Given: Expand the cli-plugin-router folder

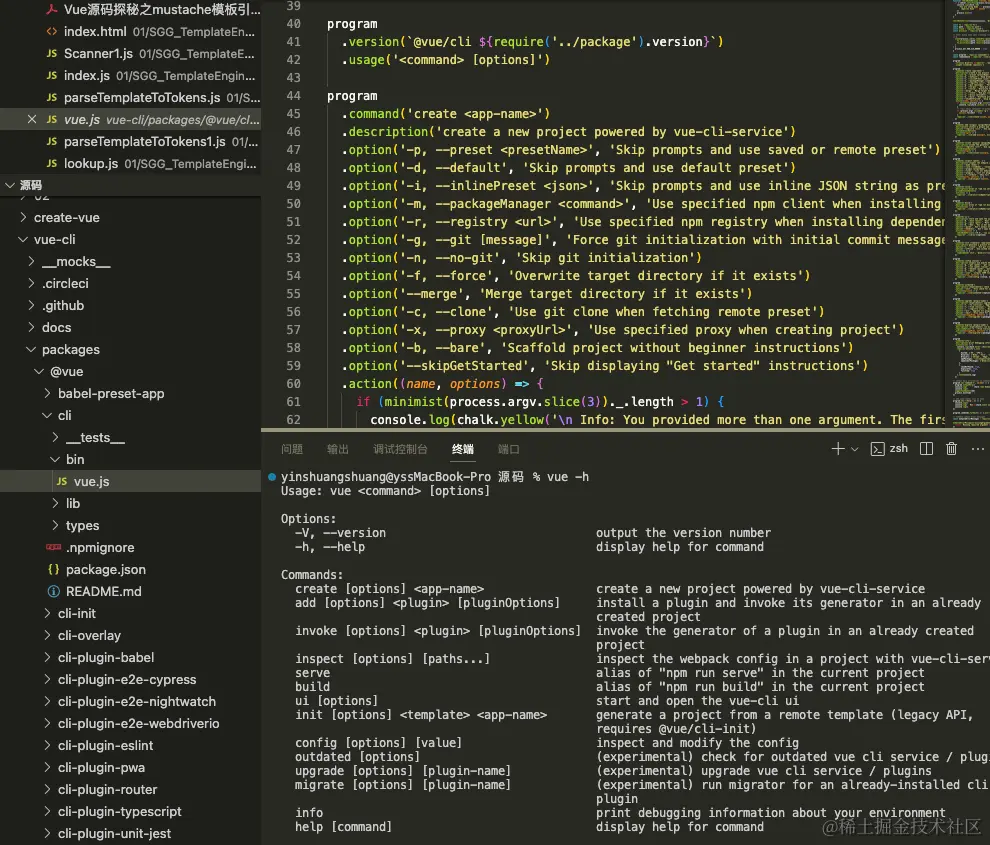Looking at the screenshot, I should click(x=130, y=789).
